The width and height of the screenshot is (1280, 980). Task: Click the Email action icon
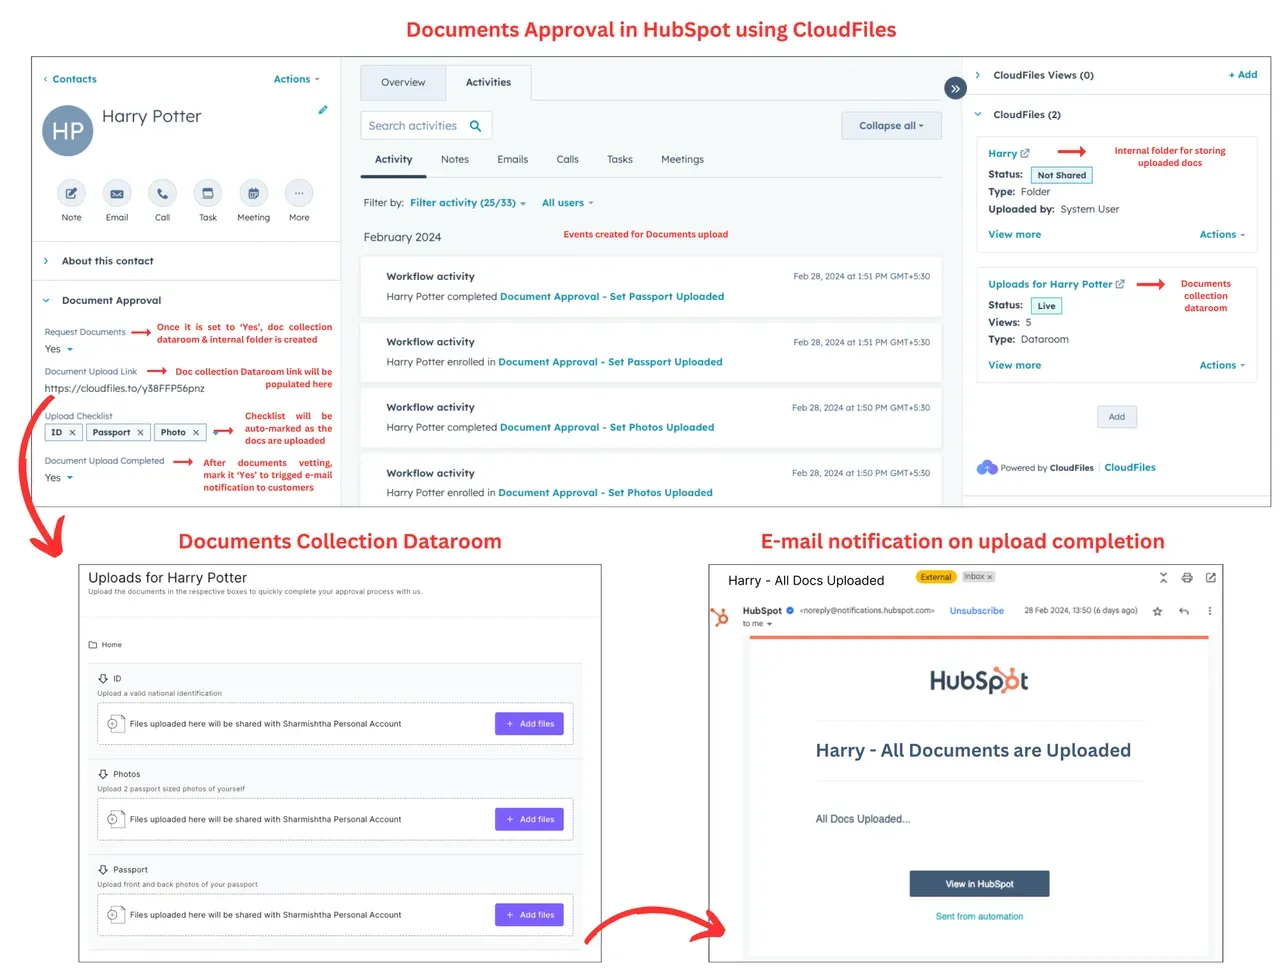tap(117, 193)
